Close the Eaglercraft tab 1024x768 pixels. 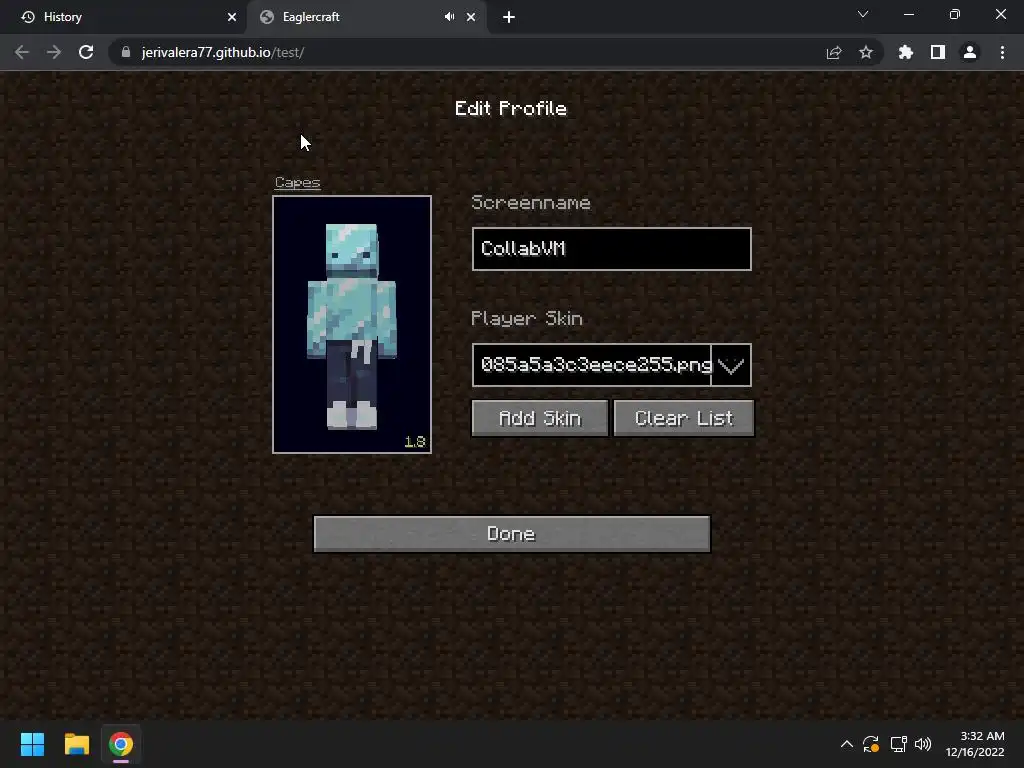[x=471, y=17]
